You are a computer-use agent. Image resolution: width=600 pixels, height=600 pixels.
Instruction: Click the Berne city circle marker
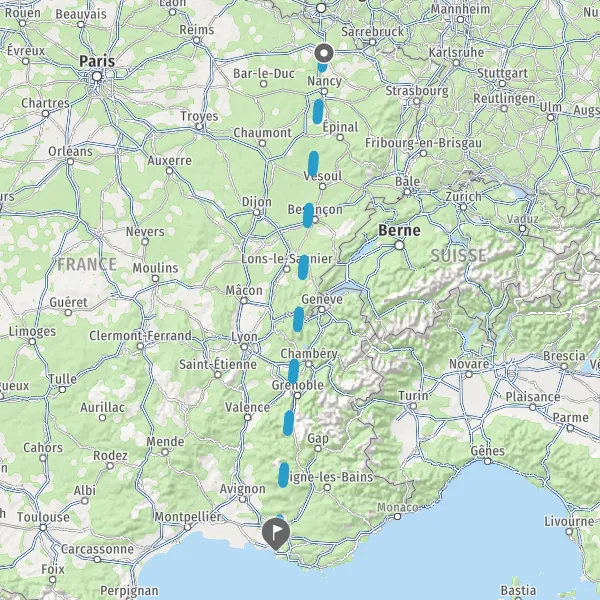(x=399, y=245)
